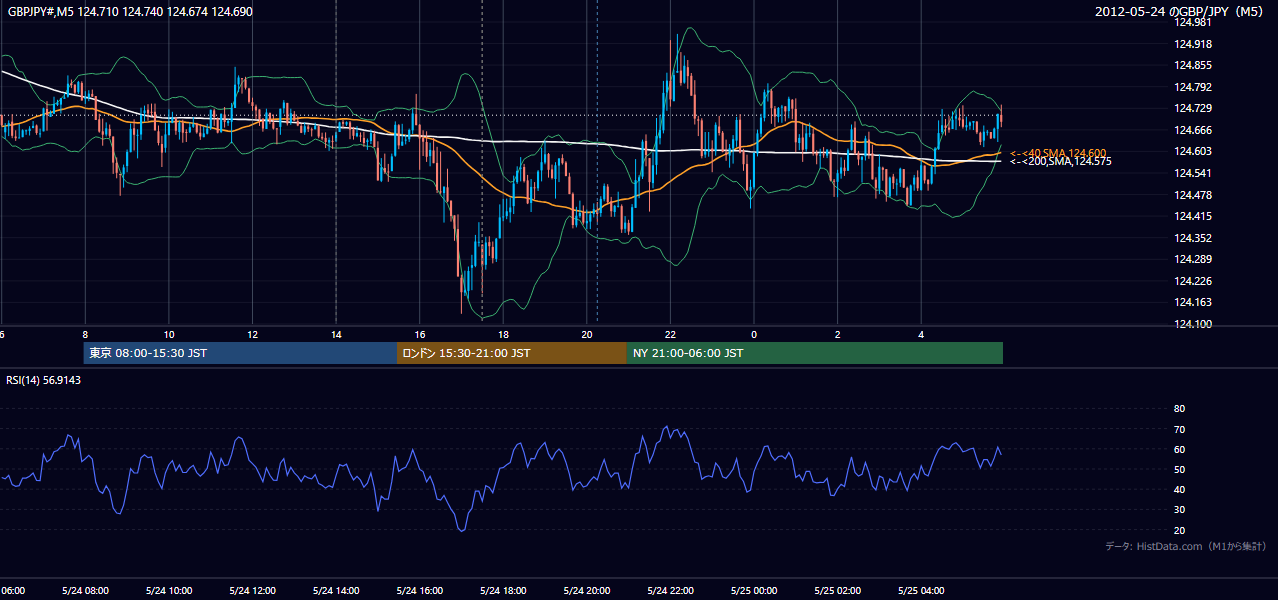Click price axis value 124.792
Viewport: 1278px width, 600px height.
point(1193,87)
